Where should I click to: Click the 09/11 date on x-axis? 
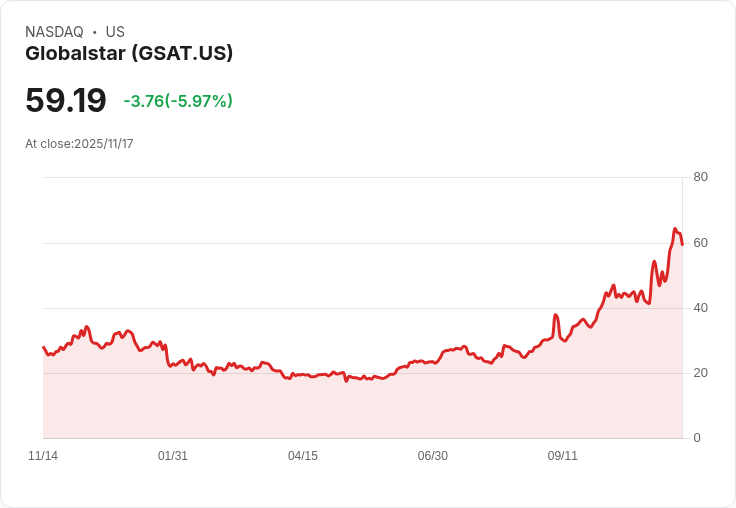click(x=562, y=456)
